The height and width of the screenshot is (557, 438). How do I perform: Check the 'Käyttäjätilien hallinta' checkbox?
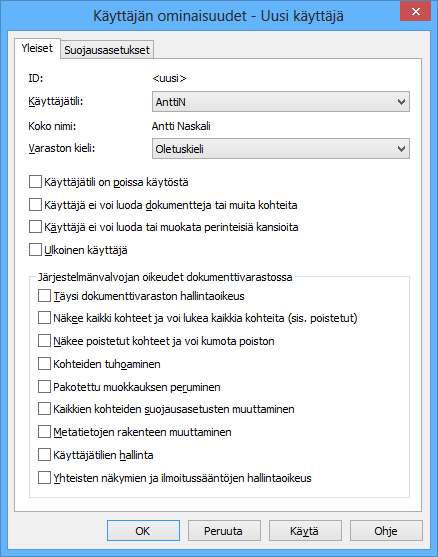pos(44,455)
